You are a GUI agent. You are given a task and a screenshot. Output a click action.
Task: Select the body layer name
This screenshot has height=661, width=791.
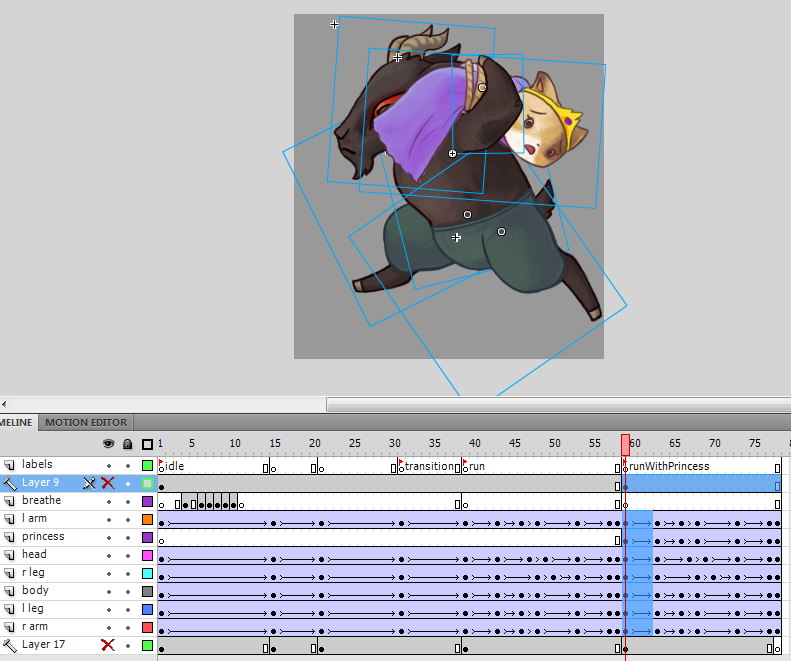(x=35, y=590)
